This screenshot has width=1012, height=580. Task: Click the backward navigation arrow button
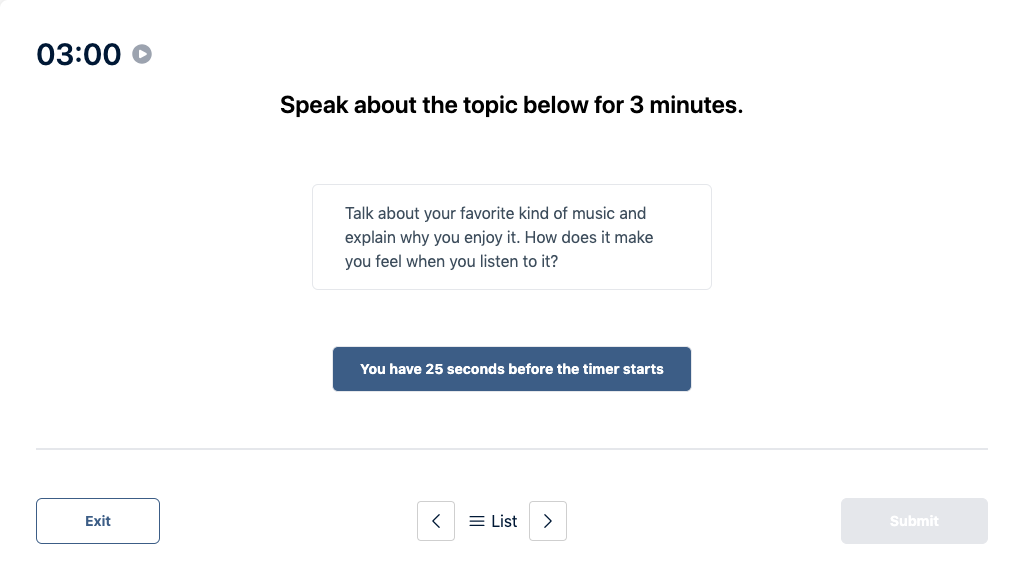435,521
